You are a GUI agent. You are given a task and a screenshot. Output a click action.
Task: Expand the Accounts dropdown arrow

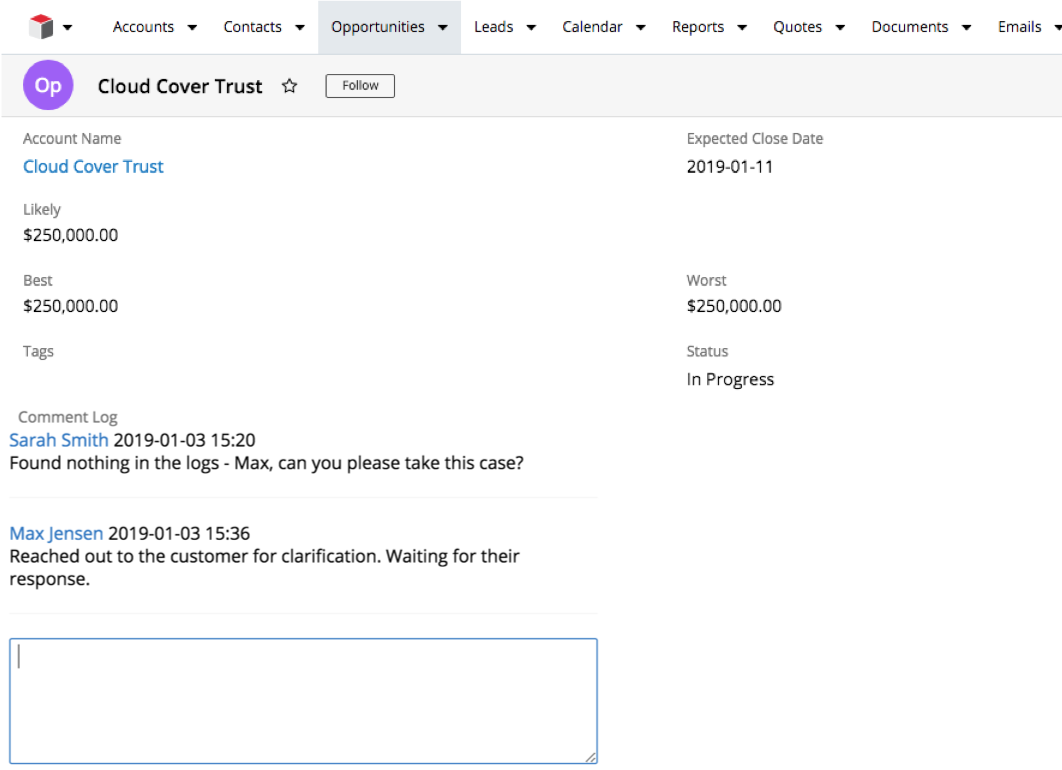pyautogui.click(x=192, y=28)
